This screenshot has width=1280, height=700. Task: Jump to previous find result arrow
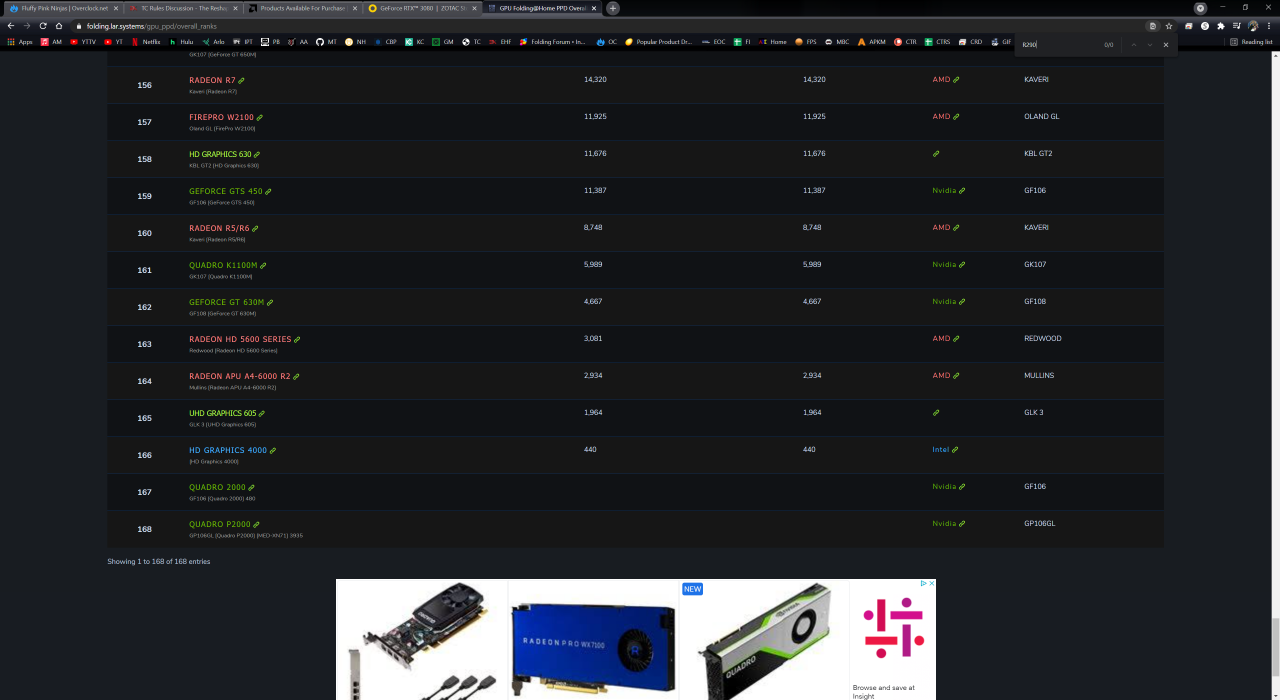click(1133, 45)
